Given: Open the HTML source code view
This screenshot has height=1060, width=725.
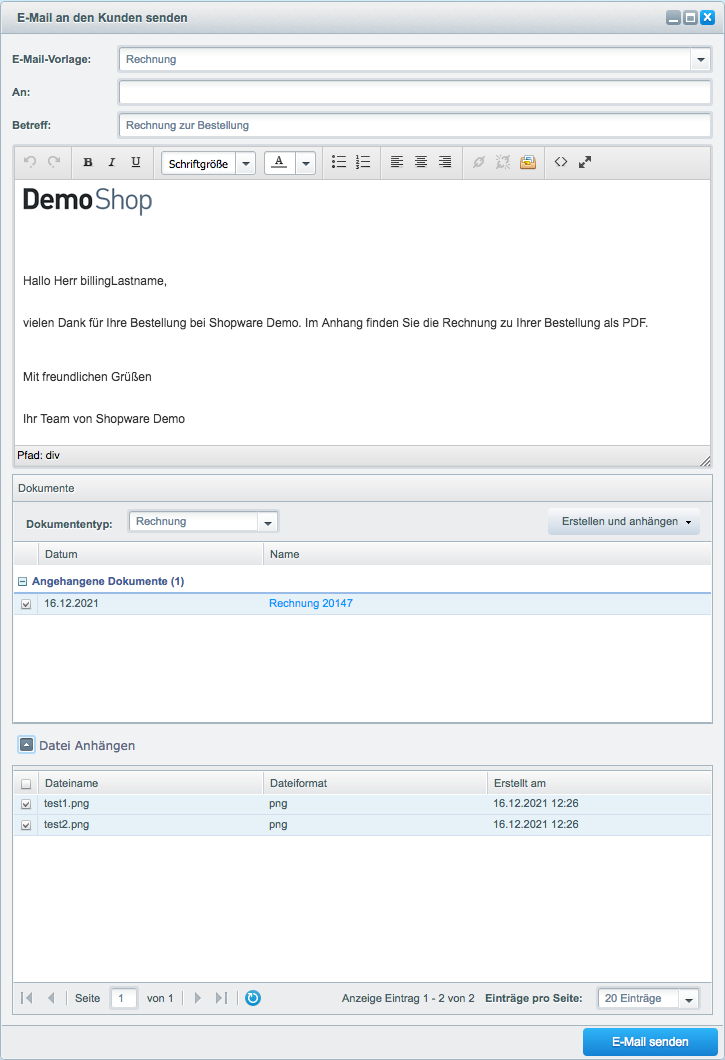Looking at the screenshot, I should pos(561,162).
